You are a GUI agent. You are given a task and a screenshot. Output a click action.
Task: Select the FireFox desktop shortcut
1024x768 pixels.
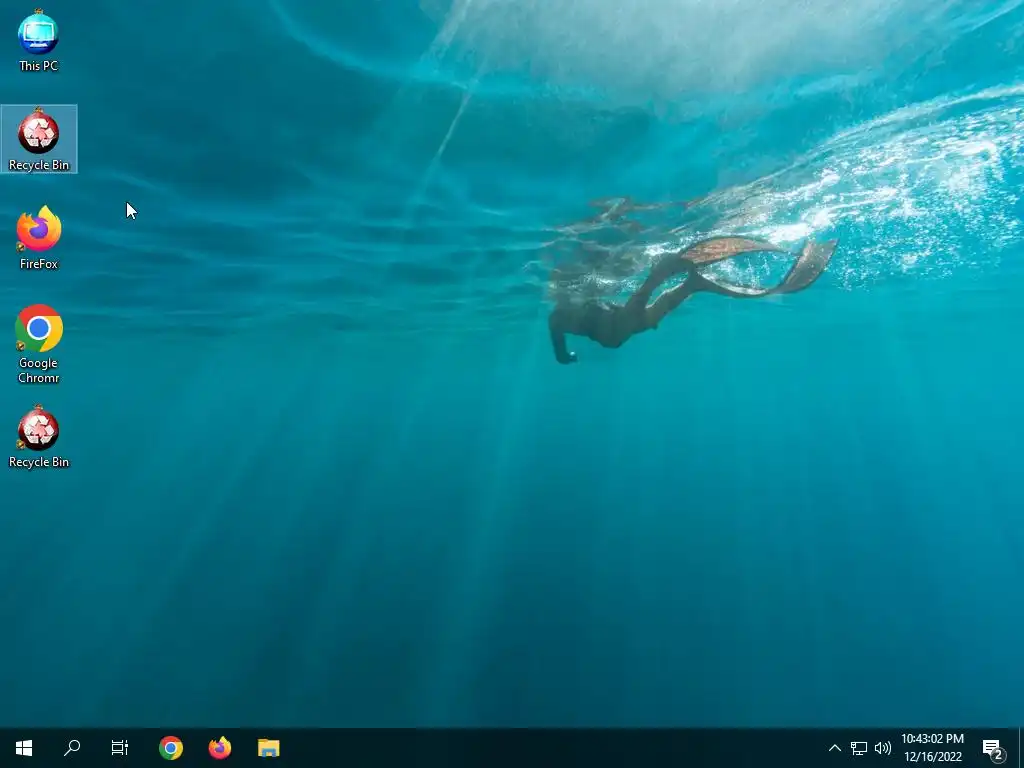39,238
